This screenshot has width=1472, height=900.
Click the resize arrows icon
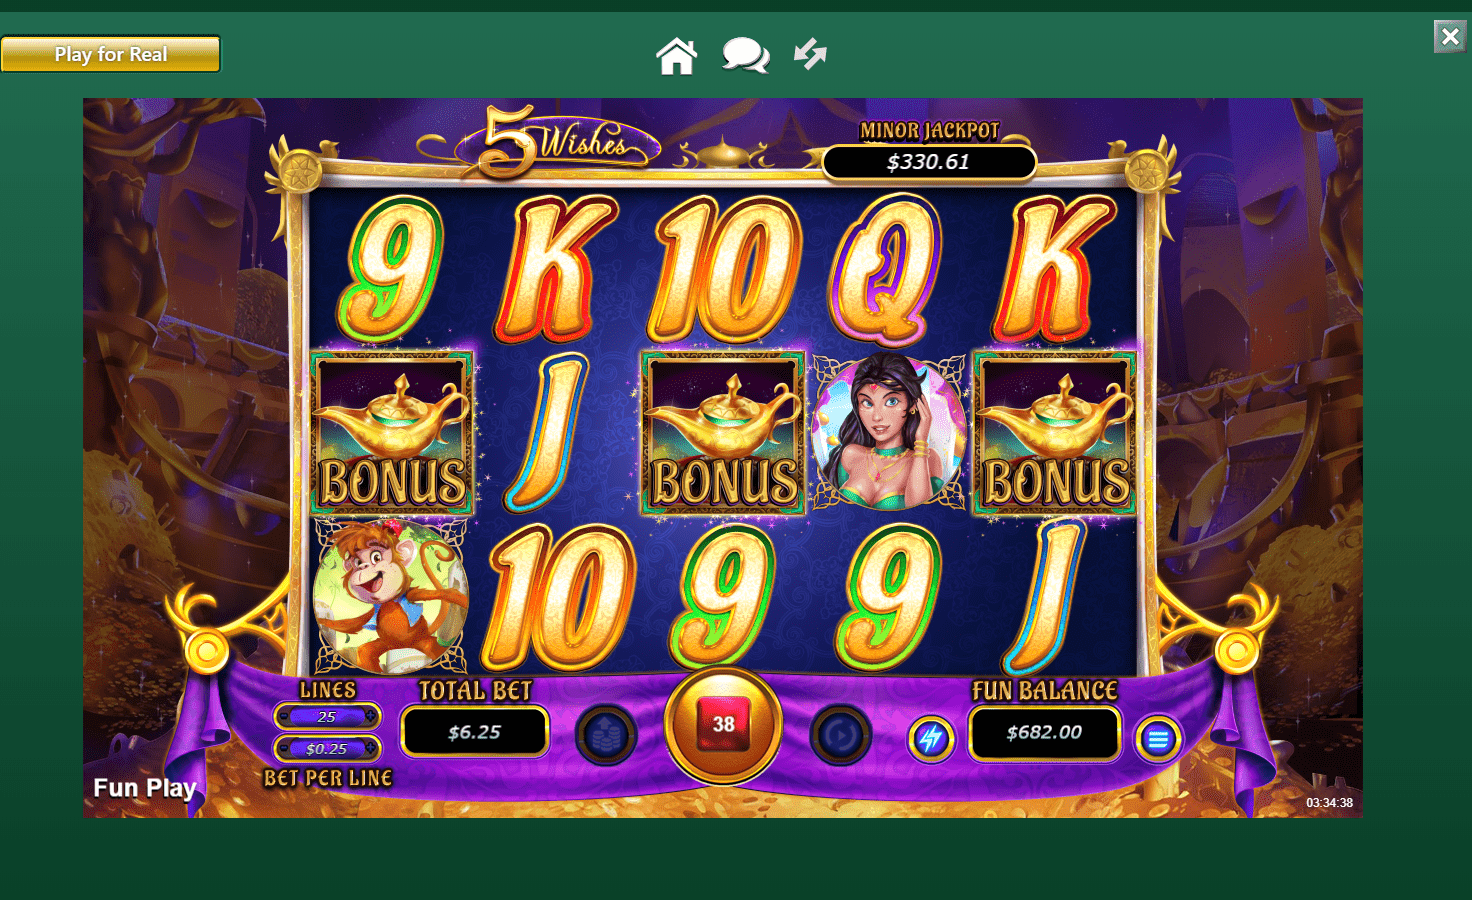[810, 54]
